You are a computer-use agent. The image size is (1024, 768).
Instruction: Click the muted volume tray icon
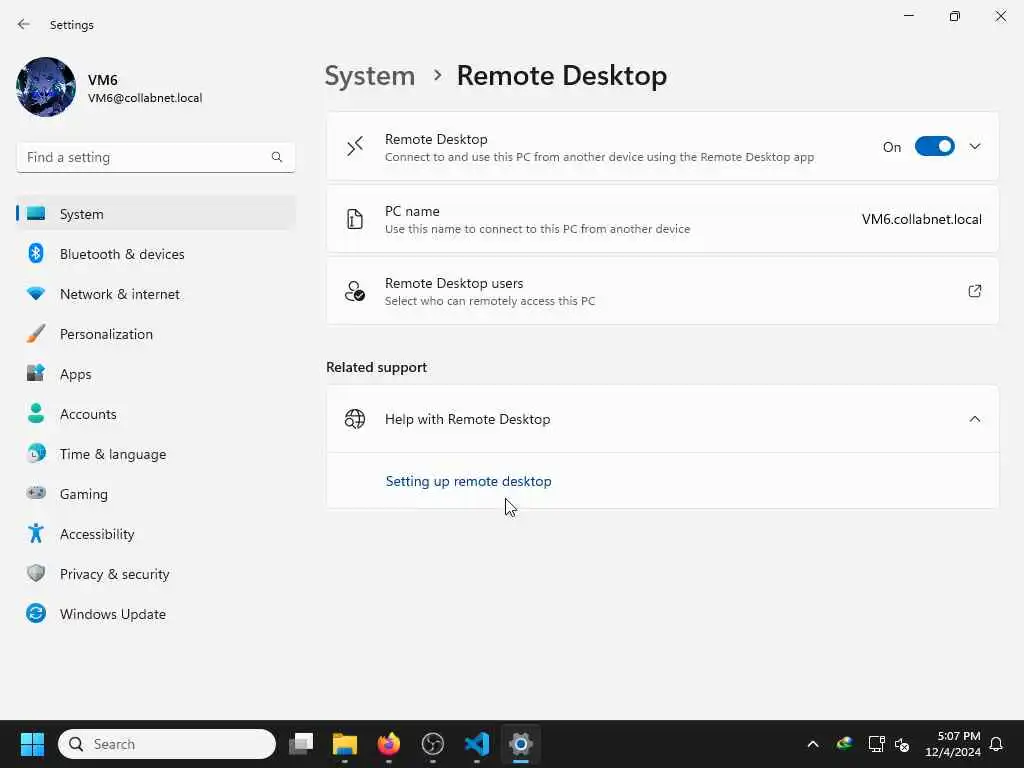902,744
